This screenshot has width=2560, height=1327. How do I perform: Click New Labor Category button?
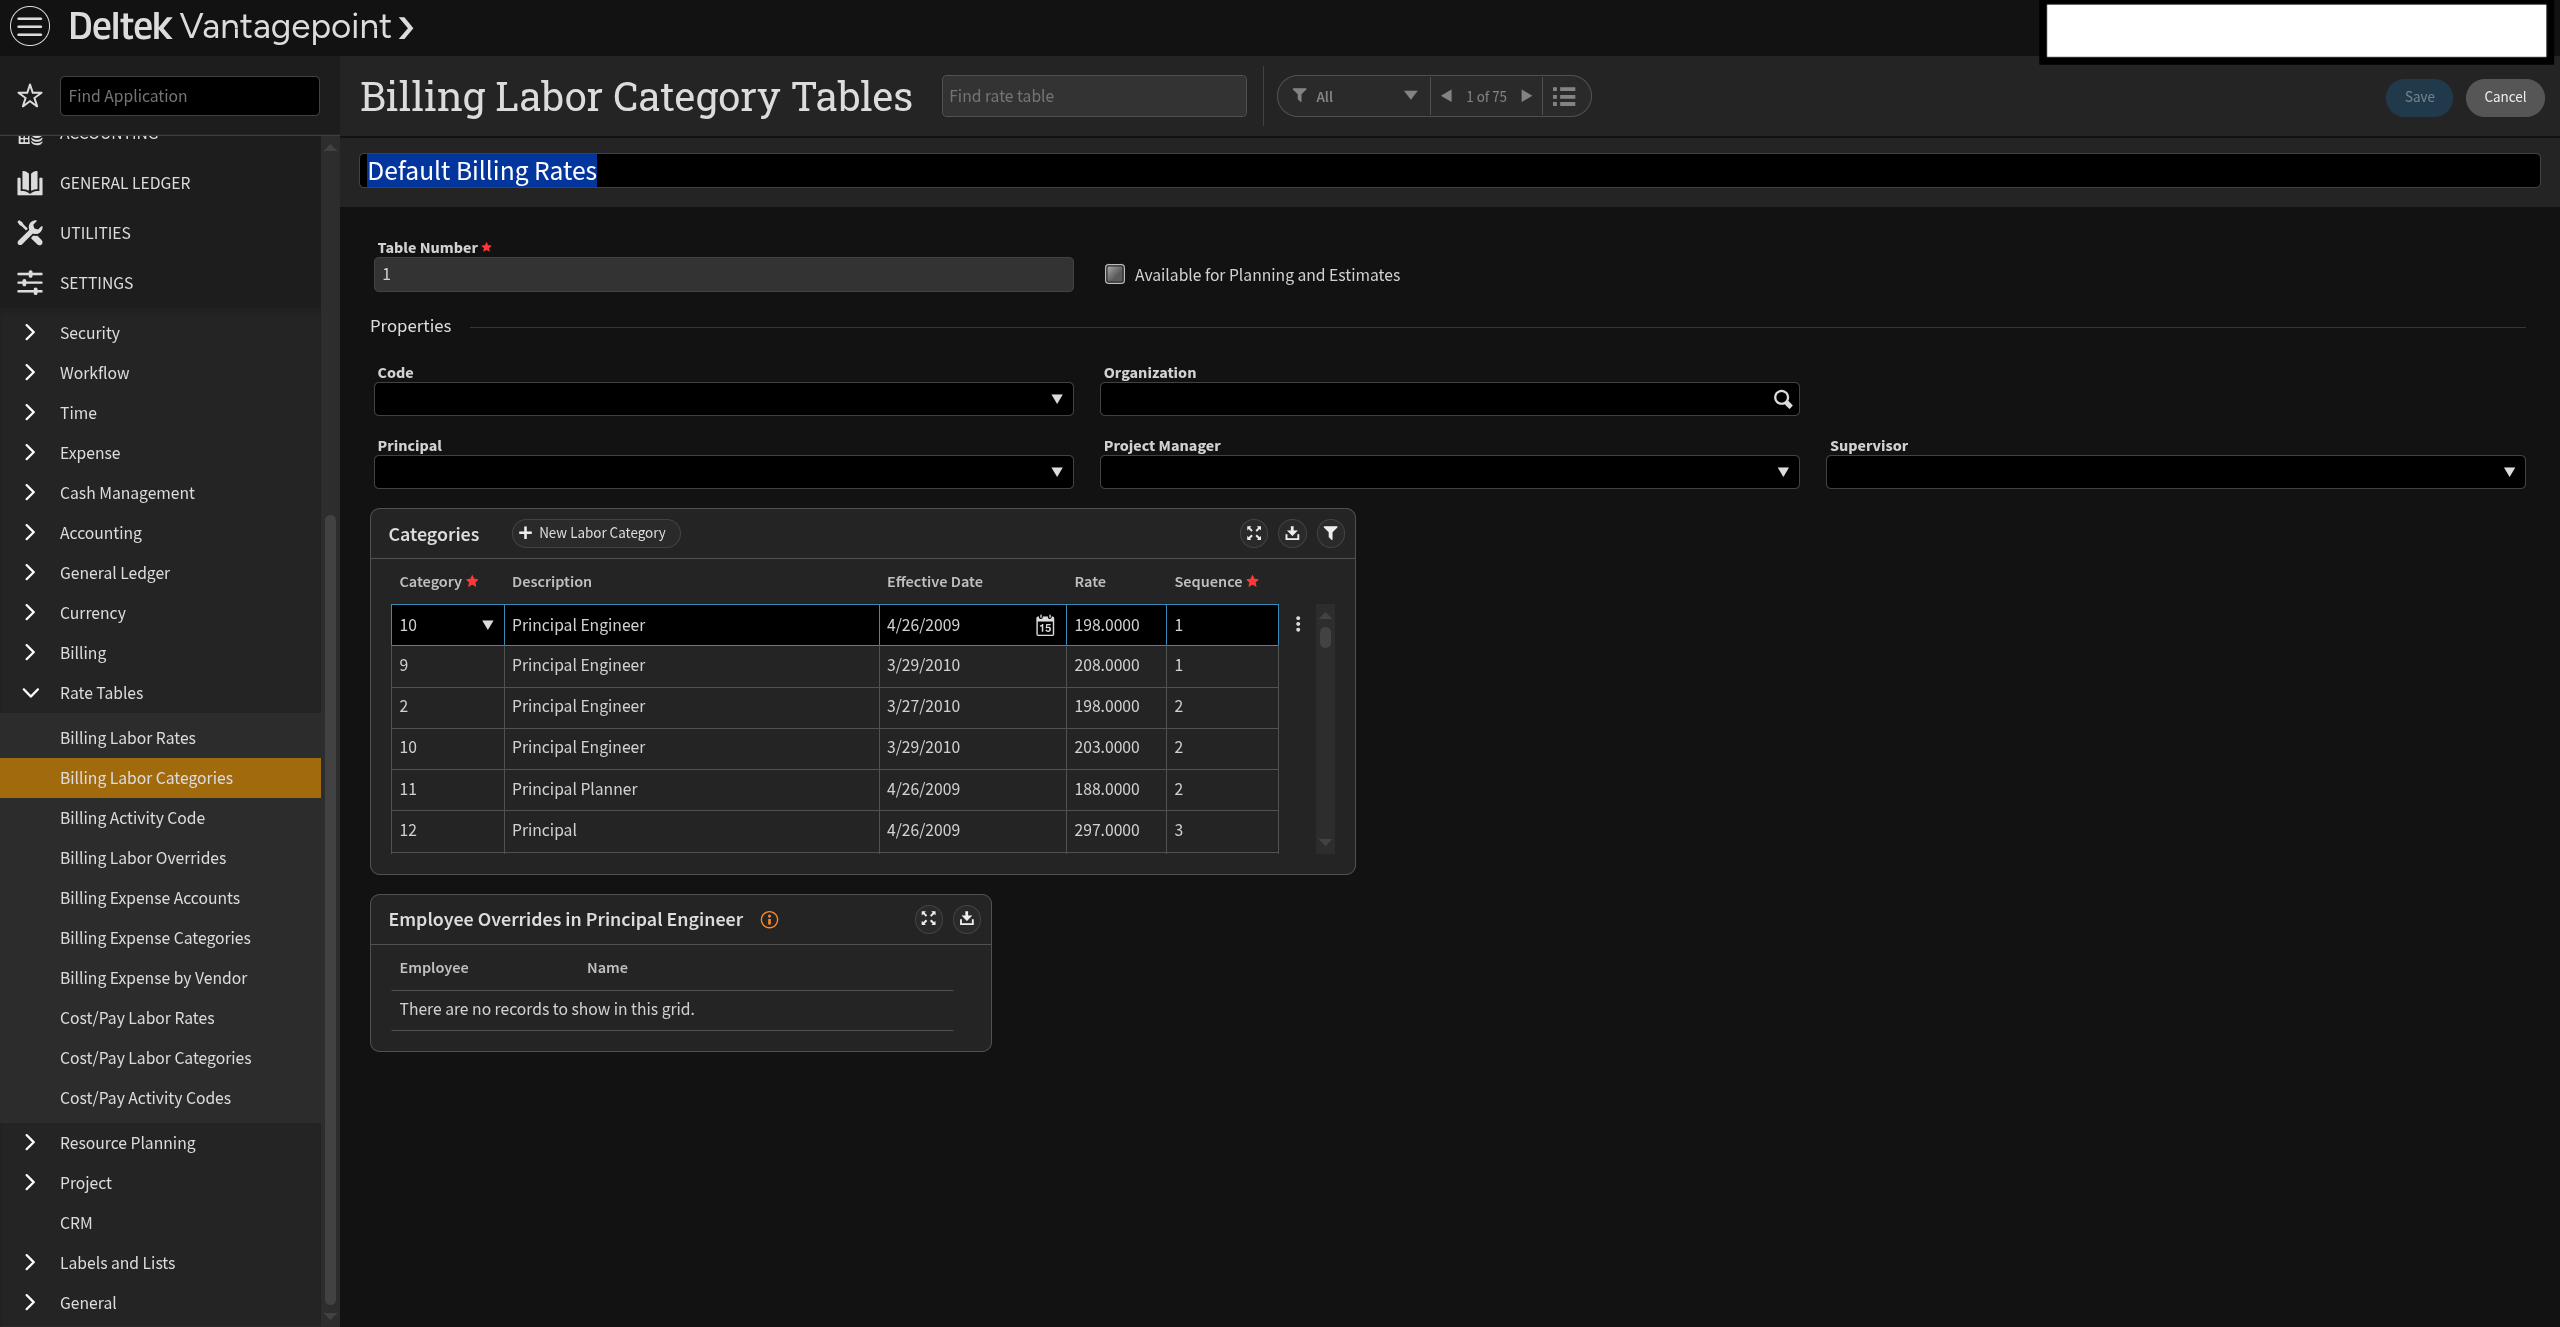click(595, 533)
